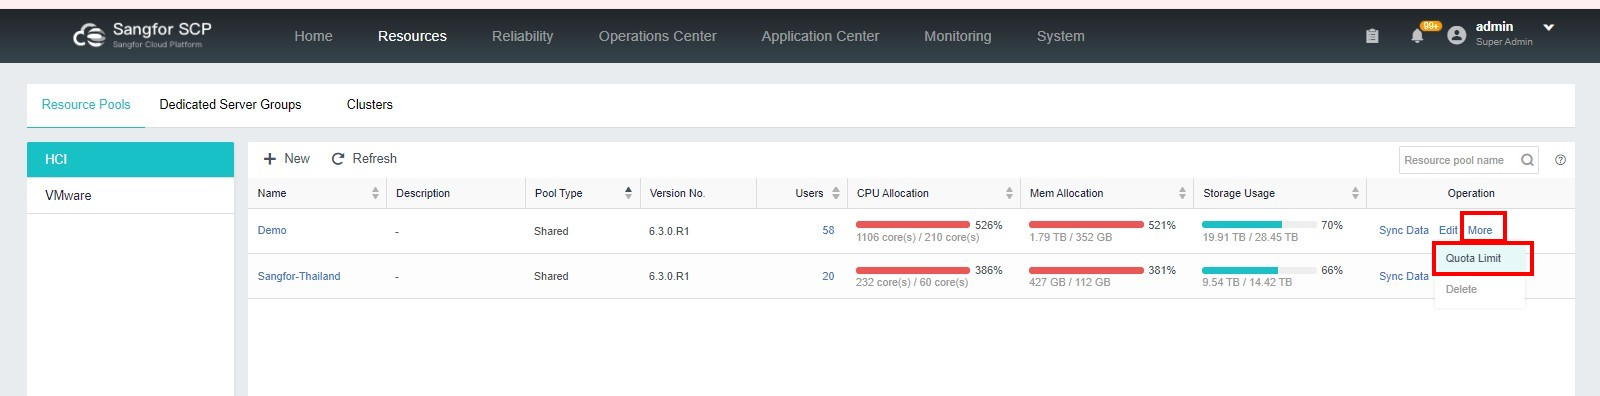This screenshot has width=1600, height=396.
Task: Click Sync Data for Sangfor-Thailand pool
Action: [1404, 276]
